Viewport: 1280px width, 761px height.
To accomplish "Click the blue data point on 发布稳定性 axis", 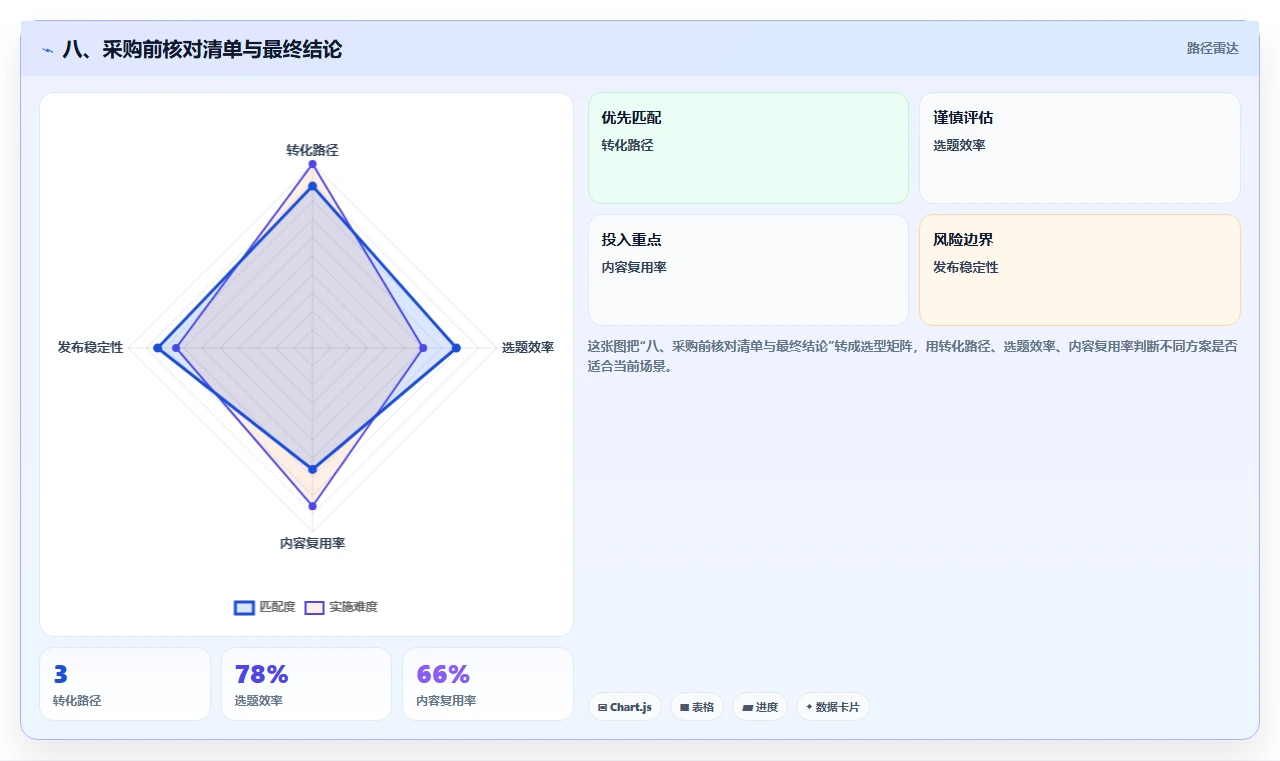I will 157,348.
